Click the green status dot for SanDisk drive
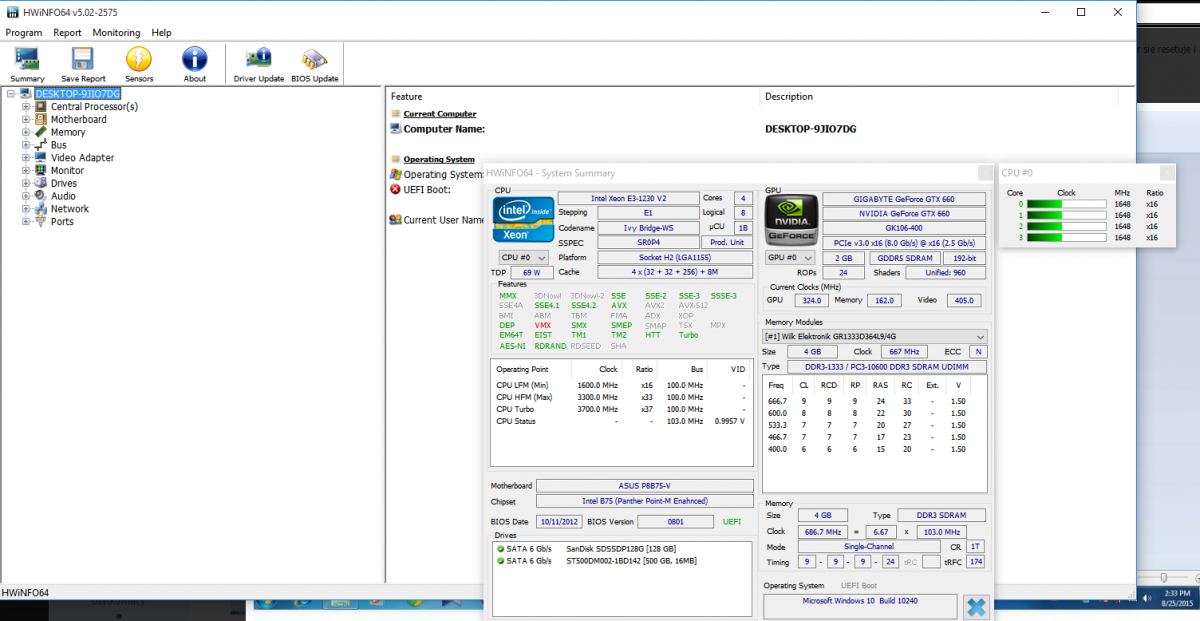 pyautogui.click(x=500, y=549)
